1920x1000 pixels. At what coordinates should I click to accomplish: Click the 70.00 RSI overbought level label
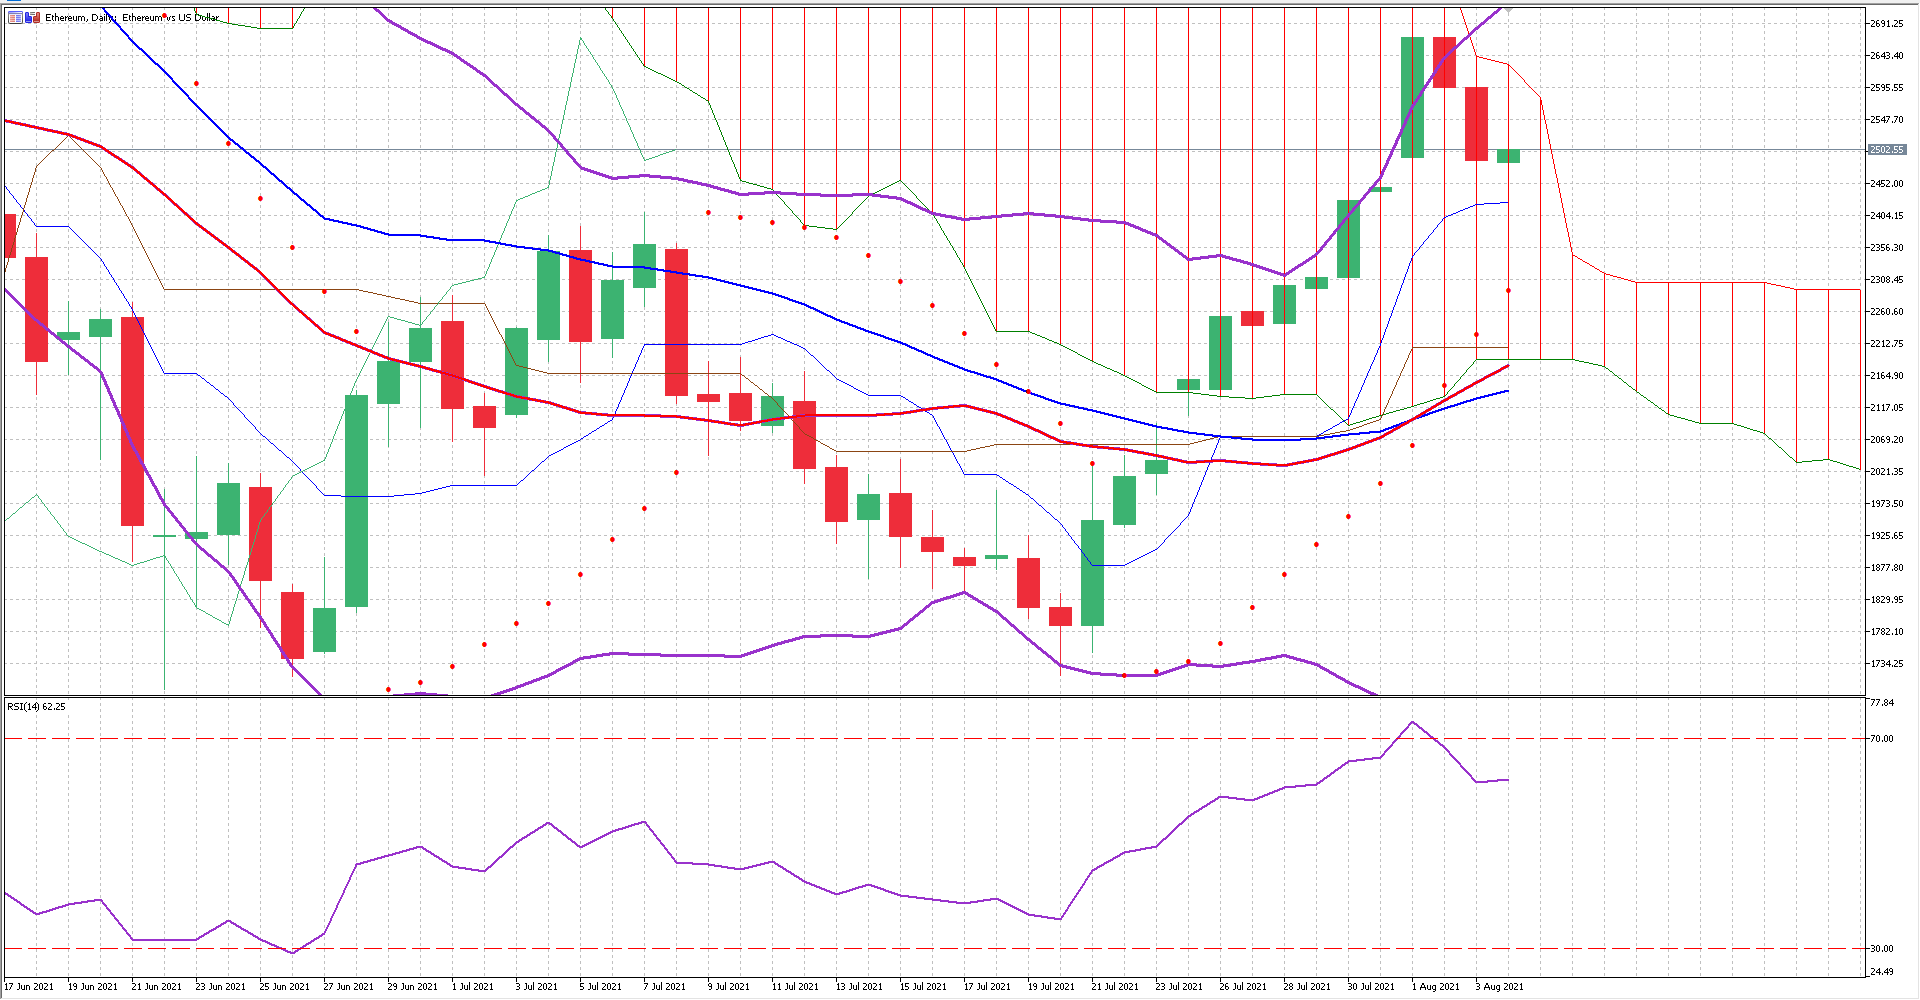click(x=1881, y=739)
